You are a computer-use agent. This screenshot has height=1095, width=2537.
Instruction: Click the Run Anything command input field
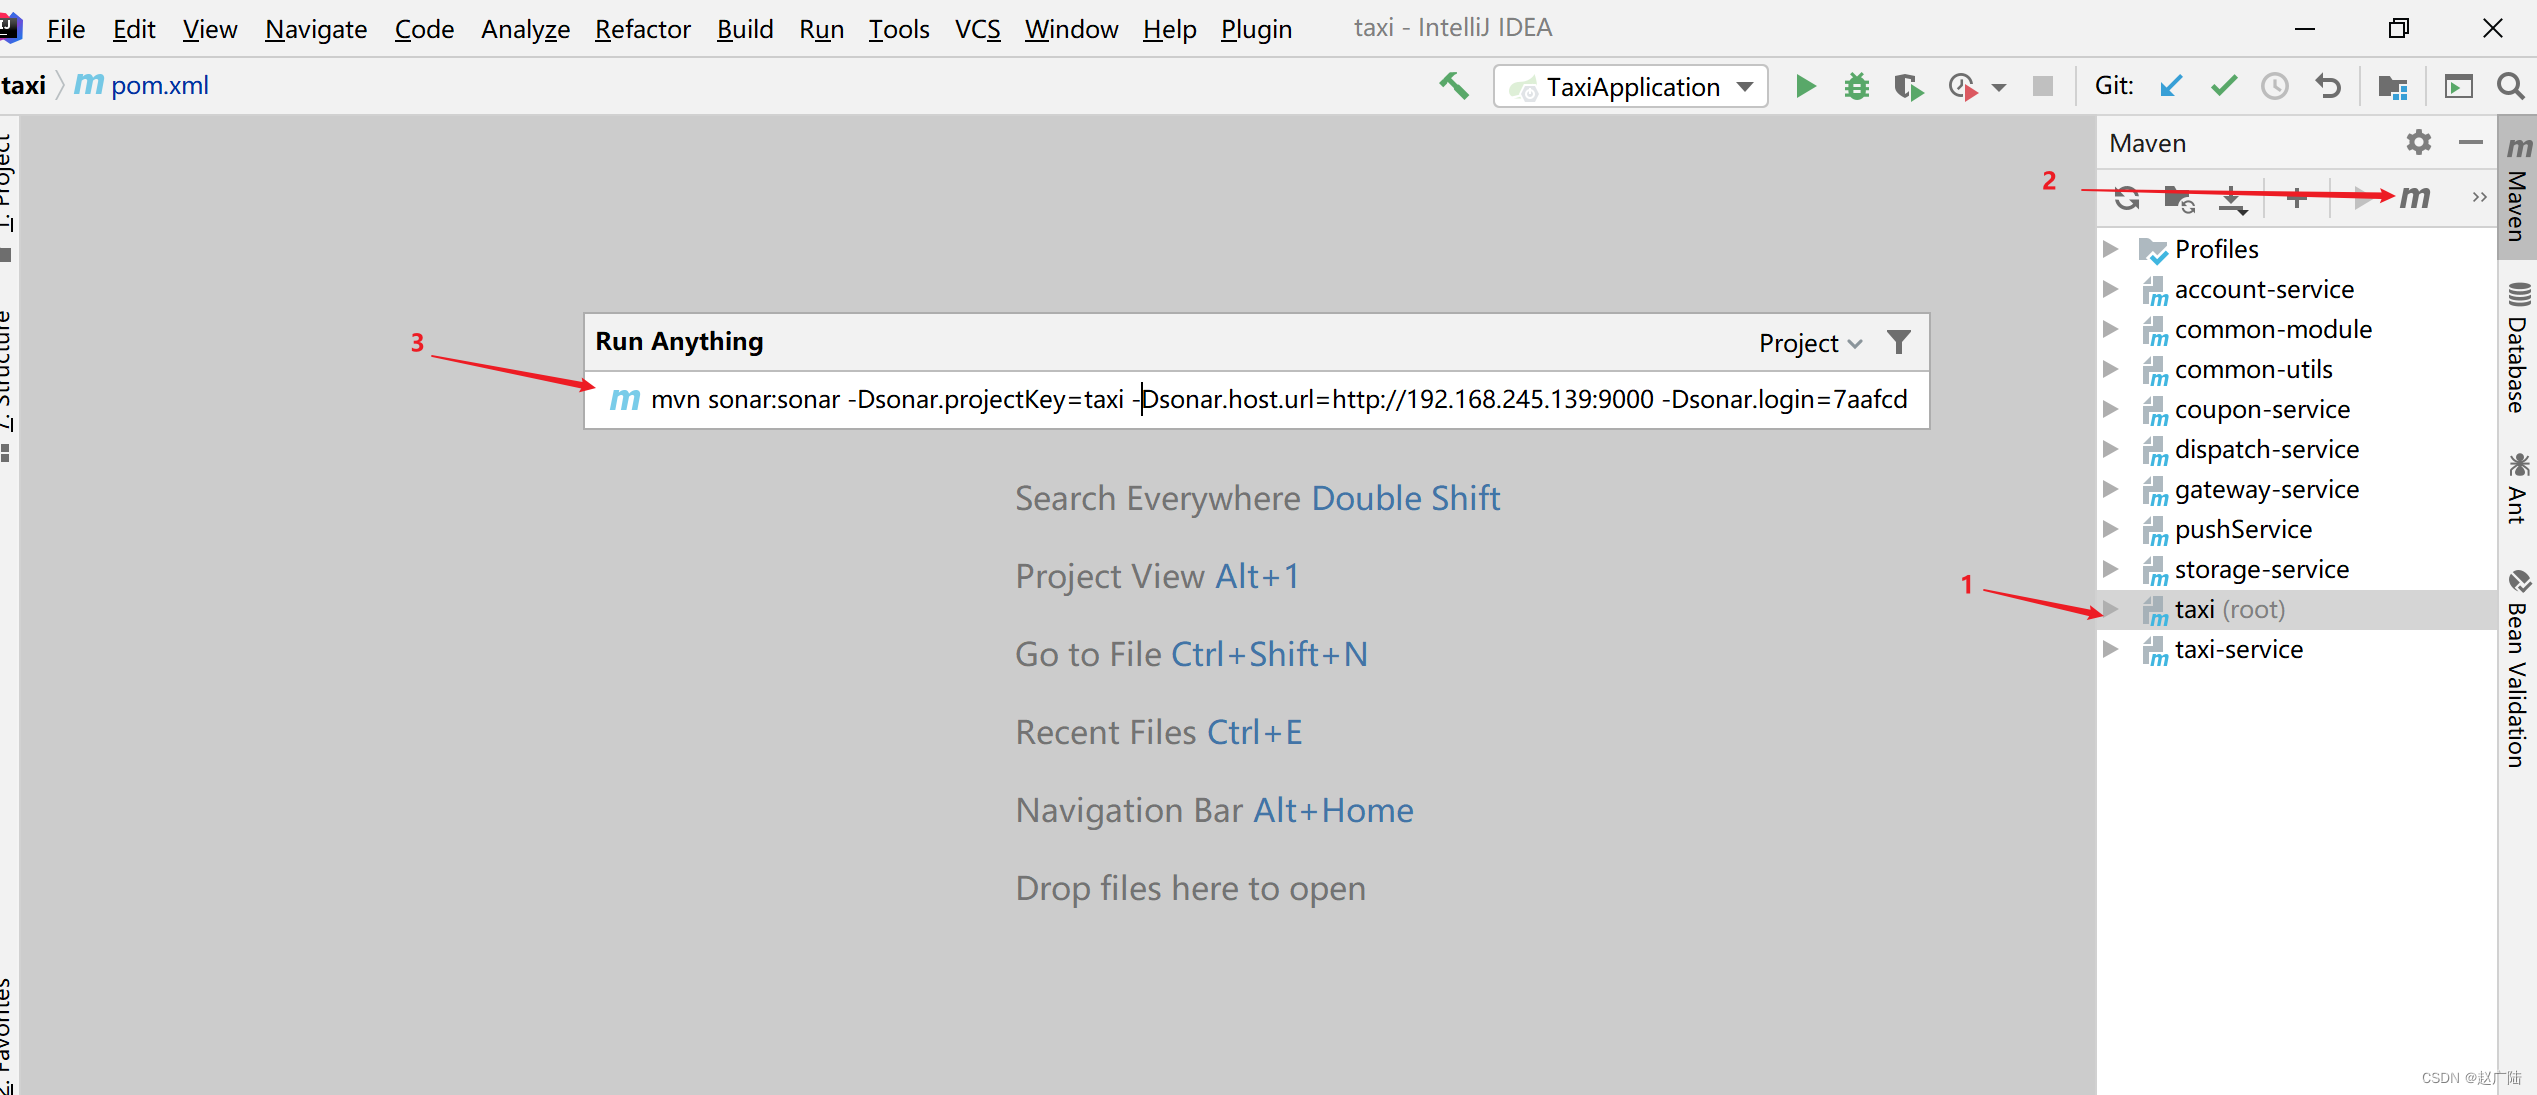pyautogui.click(x=1278, y=400)
